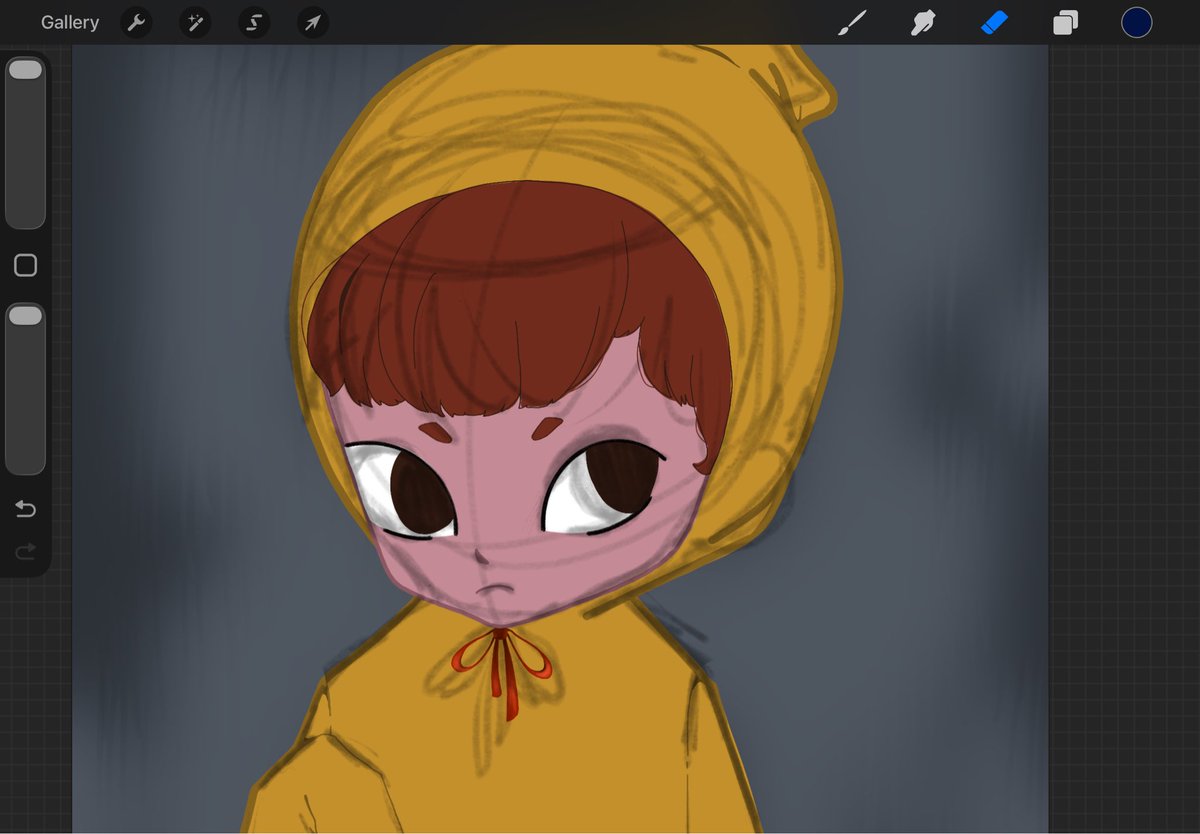Open the Layers panel
This screenshot has width=1200, height=834.
click(x=1065, y=22)
